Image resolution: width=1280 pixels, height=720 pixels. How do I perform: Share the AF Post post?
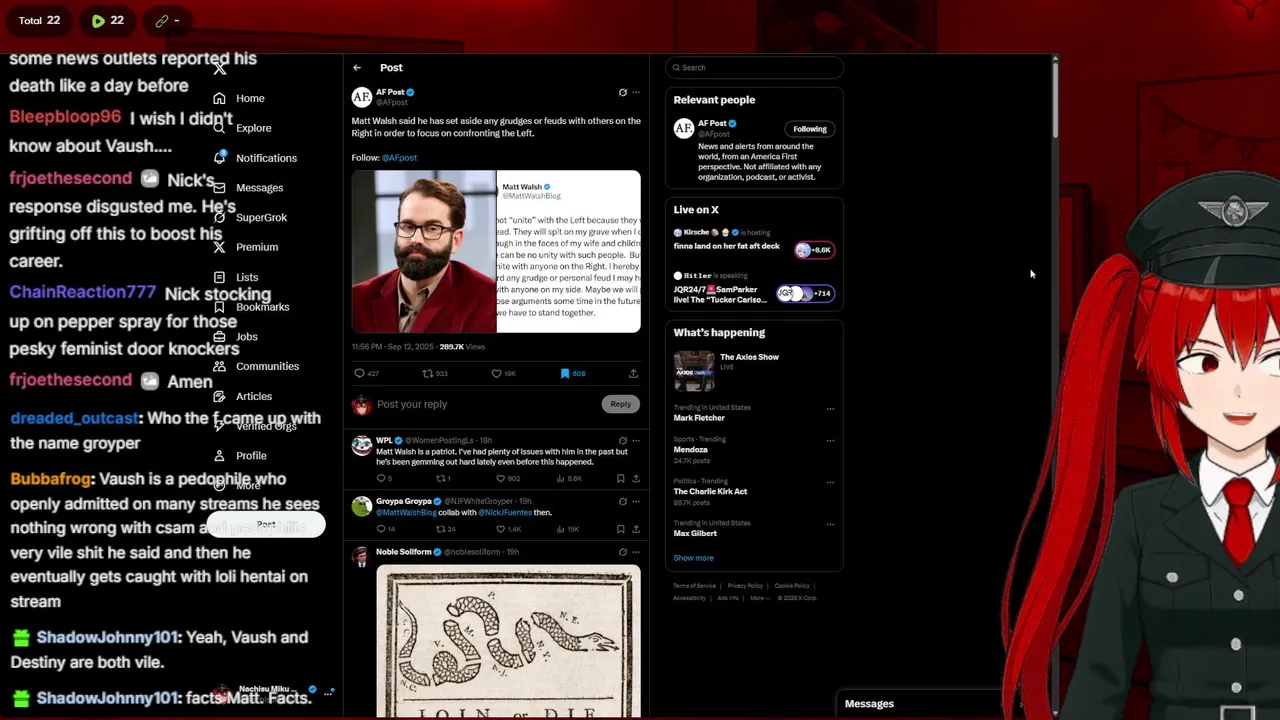(633, 373)
